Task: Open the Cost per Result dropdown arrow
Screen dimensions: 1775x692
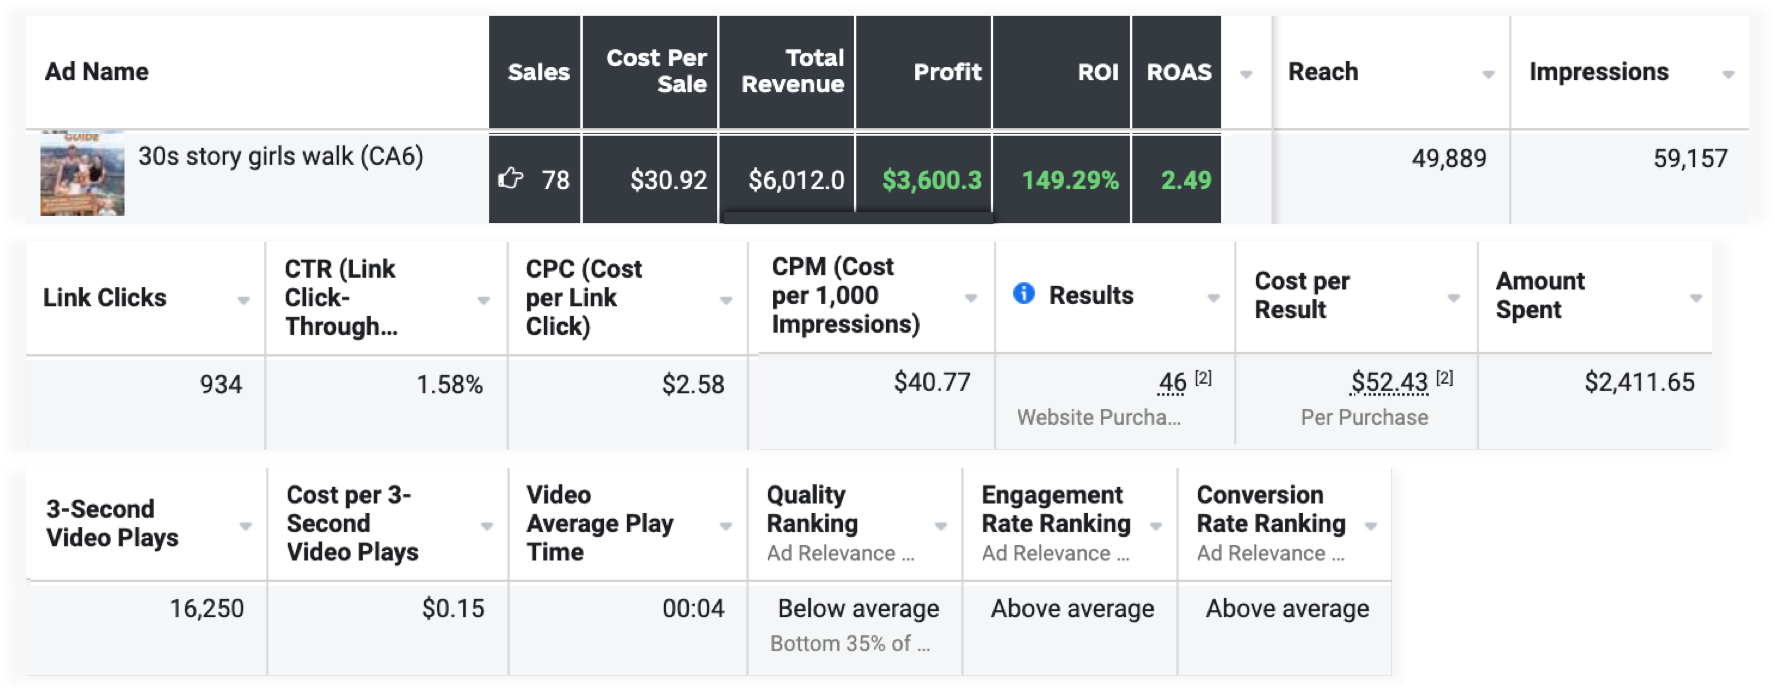Action: (x=1453, y=299)
